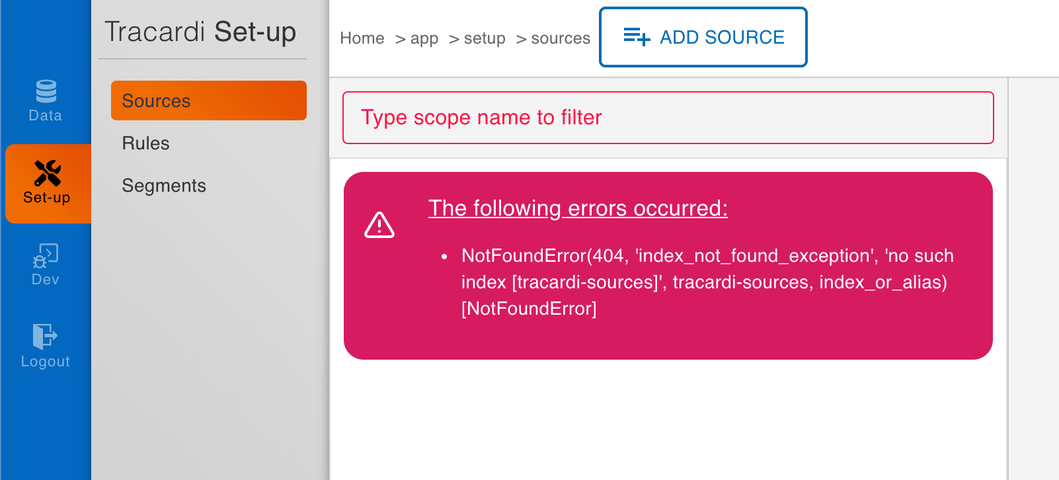The width and height of the screenshot is (1059, 480).
Task: Open the Dev bug terminal icon
Action: tap(46, 256)
